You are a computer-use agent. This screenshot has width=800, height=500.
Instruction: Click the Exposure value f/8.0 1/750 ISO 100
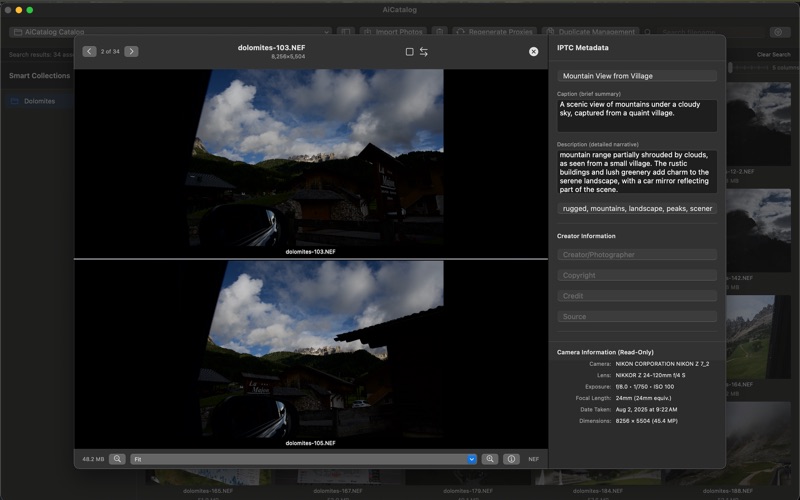click(644, 387)
